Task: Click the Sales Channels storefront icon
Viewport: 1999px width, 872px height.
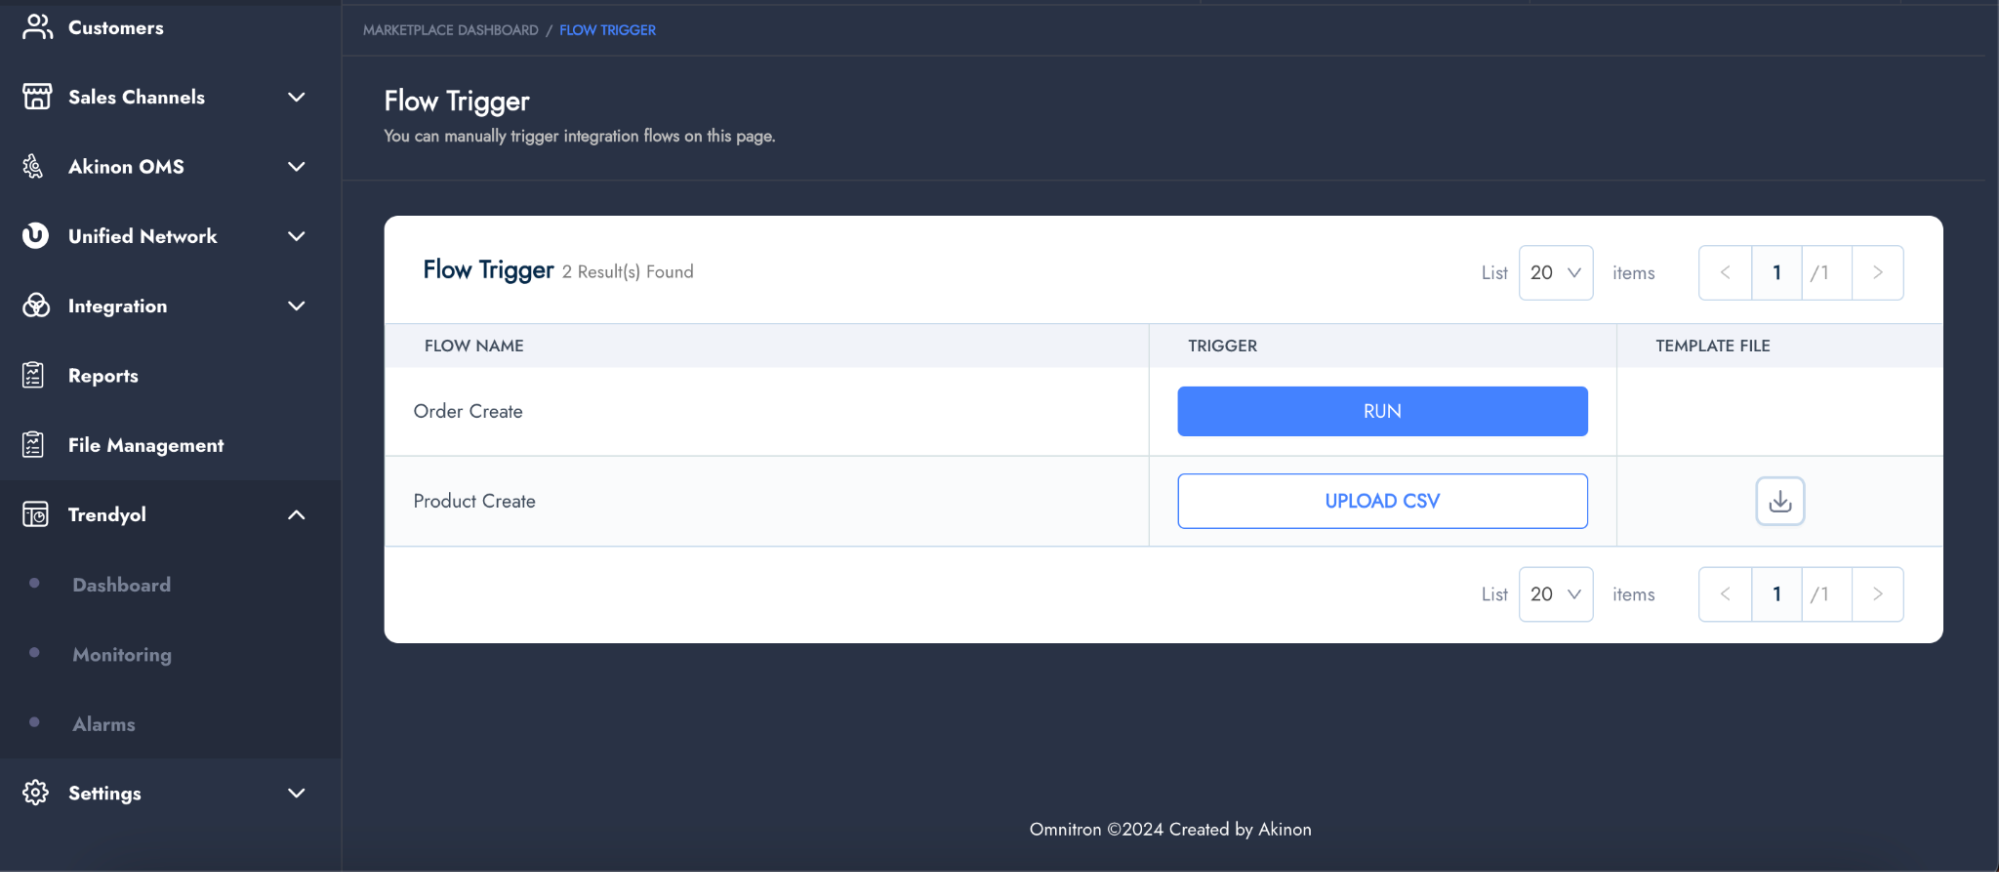Action: 37,97
